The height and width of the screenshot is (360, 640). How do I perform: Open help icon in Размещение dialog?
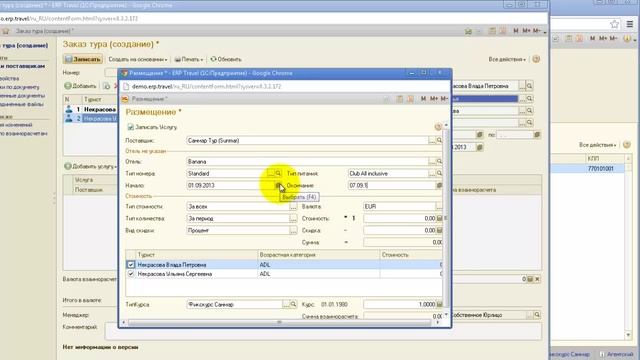pos(438,127)
